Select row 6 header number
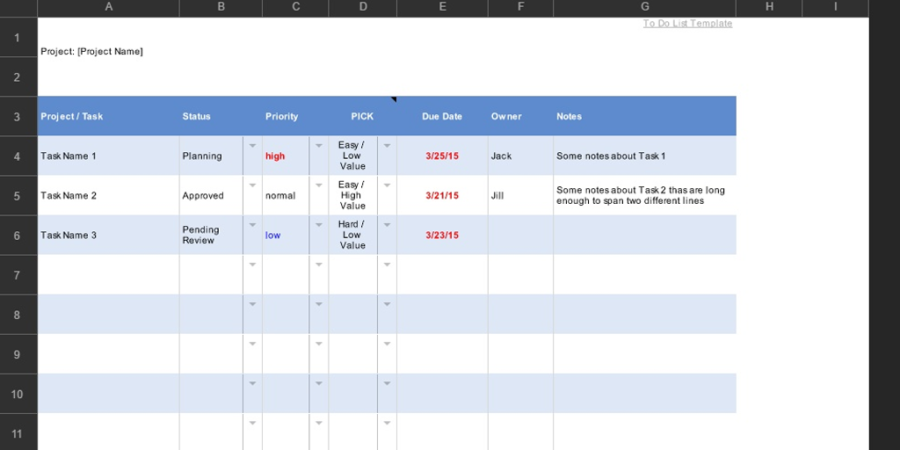Screen dimensions: 900x450 pos(18,235)
